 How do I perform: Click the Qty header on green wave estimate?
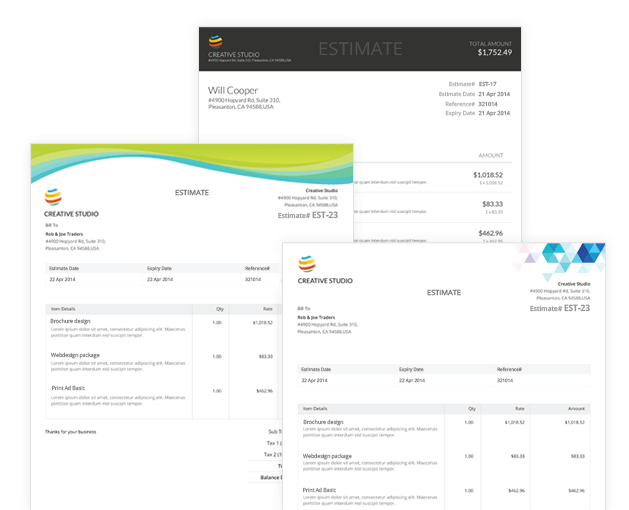[220, 309]
